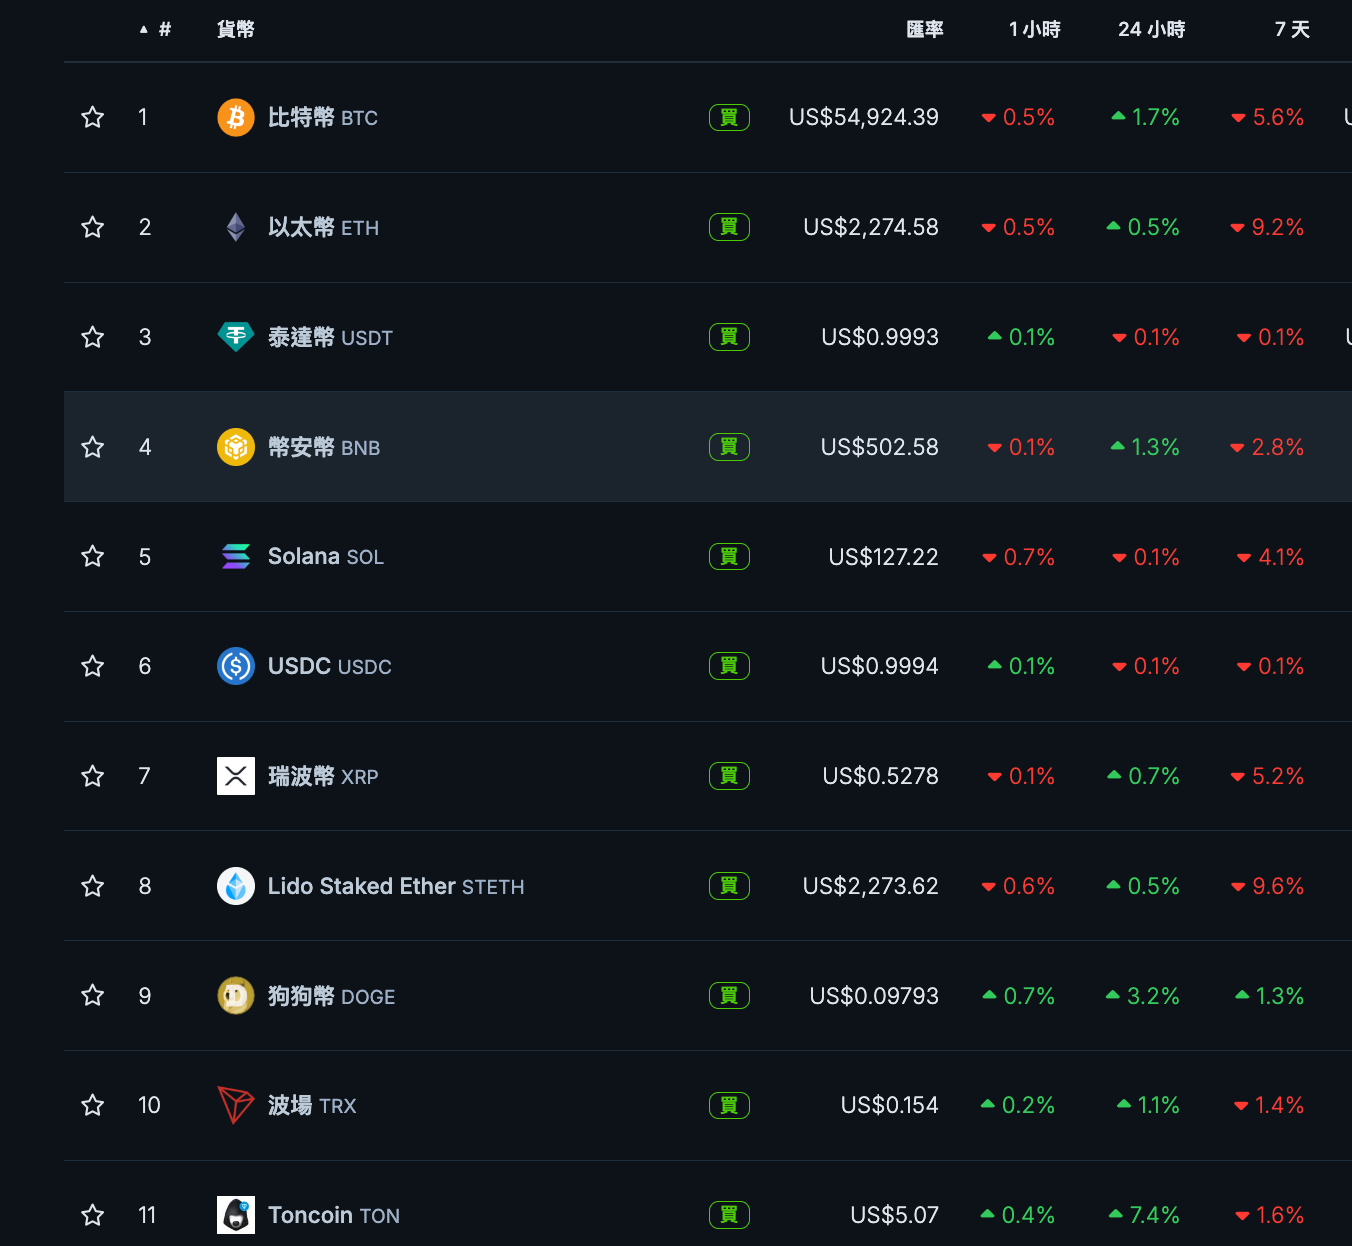Favorite 波場 TRX with its star
The height and width of the screenshot is (1246, 1352).
click(93, 1105)
